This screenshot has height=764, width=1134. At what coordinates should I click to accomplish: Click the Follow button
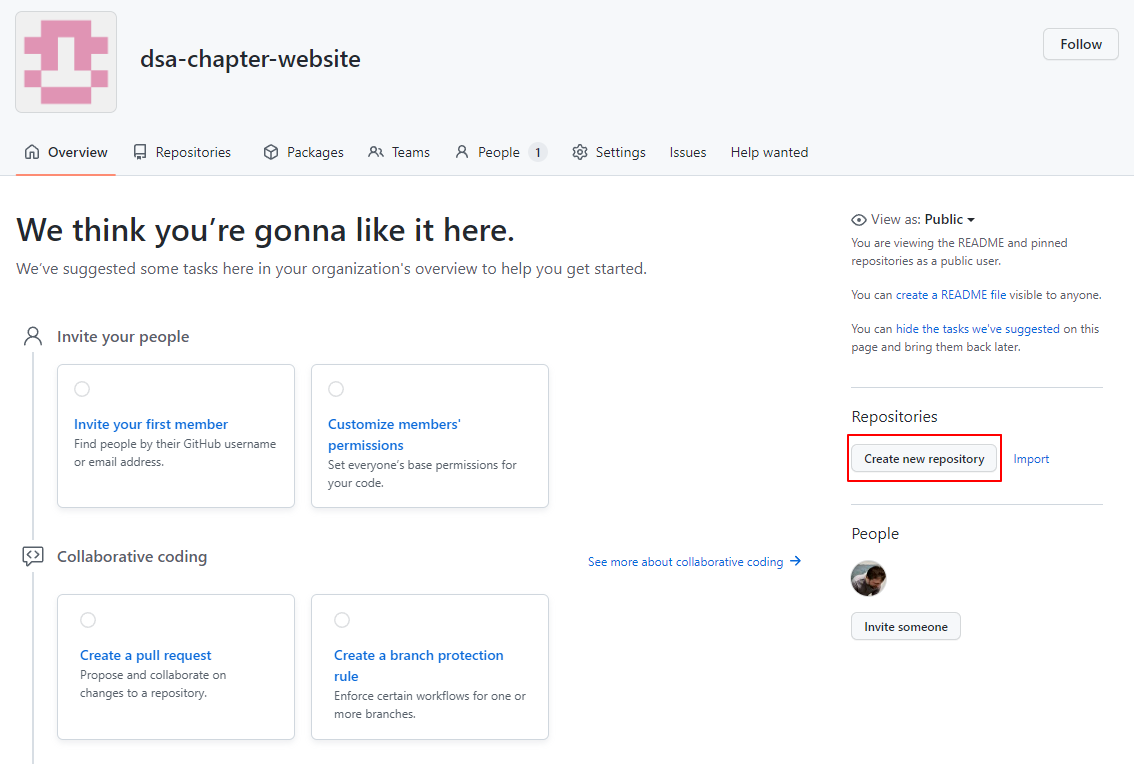point(1080,44)
